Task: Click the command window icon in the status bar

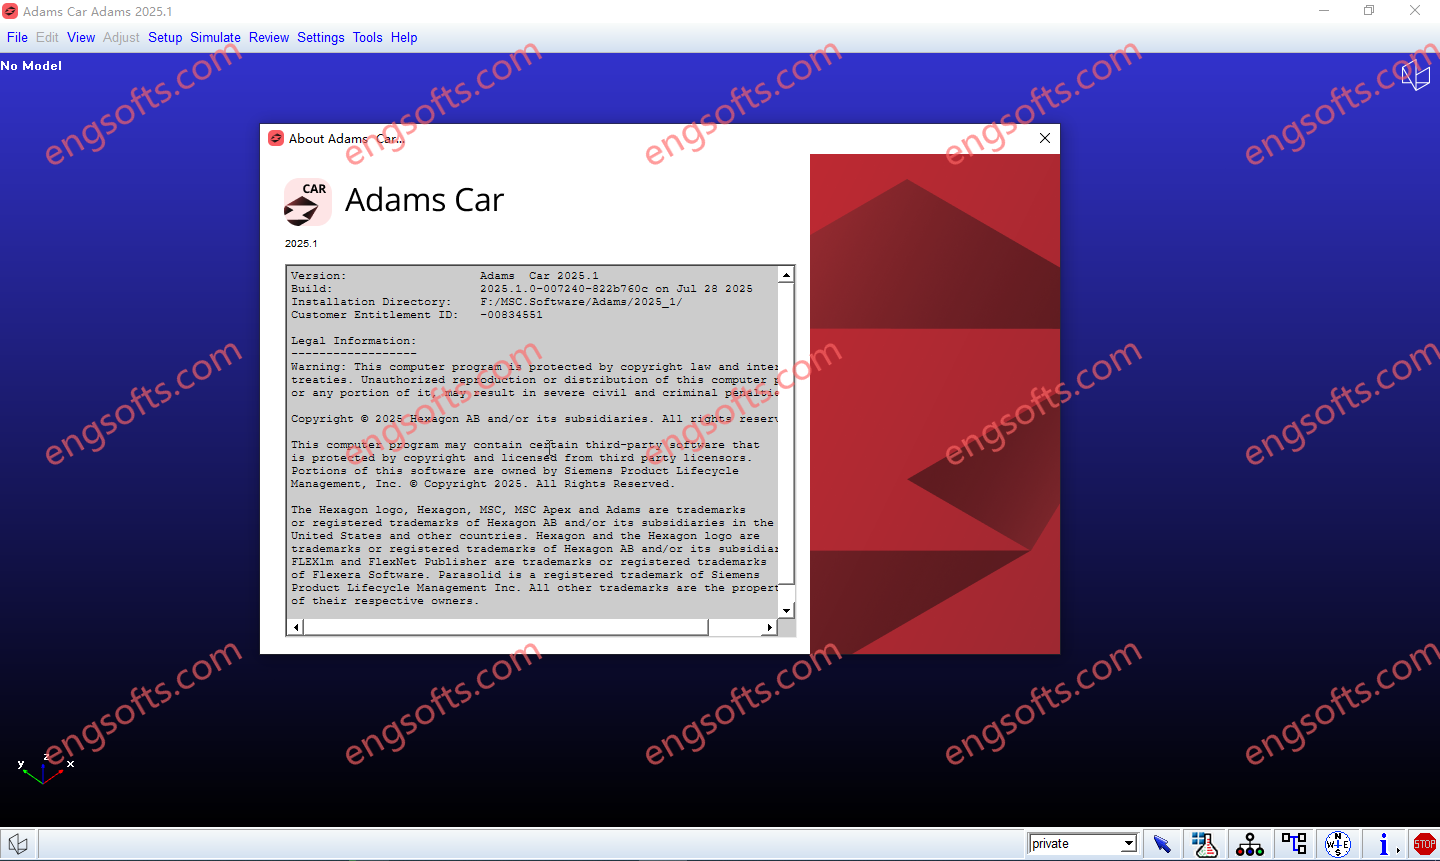Action: click(18, 844)
